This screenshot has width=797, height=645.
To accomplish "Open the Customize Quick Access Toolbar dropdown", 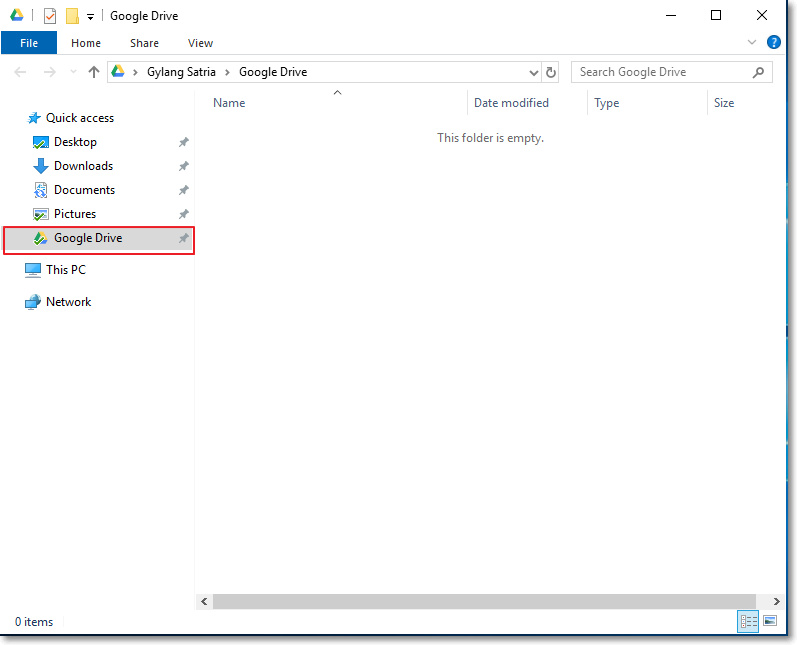I will (90, 17).
